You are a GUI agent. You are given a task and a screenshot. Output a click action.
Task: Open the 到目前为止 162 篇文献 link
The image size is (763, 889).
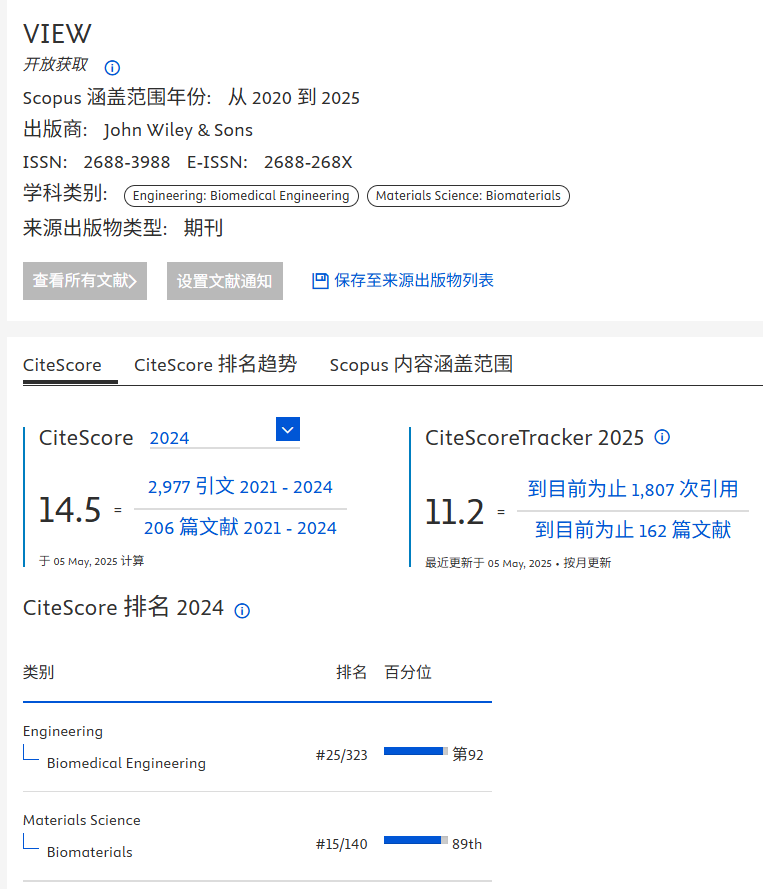[x=633, y=530]
